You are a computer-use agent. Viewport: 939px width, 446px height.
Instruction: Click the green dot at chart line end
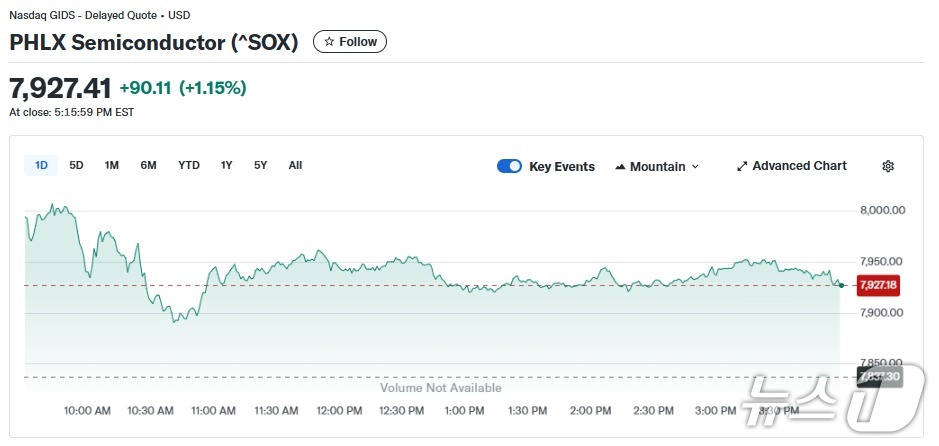point(841,285)
